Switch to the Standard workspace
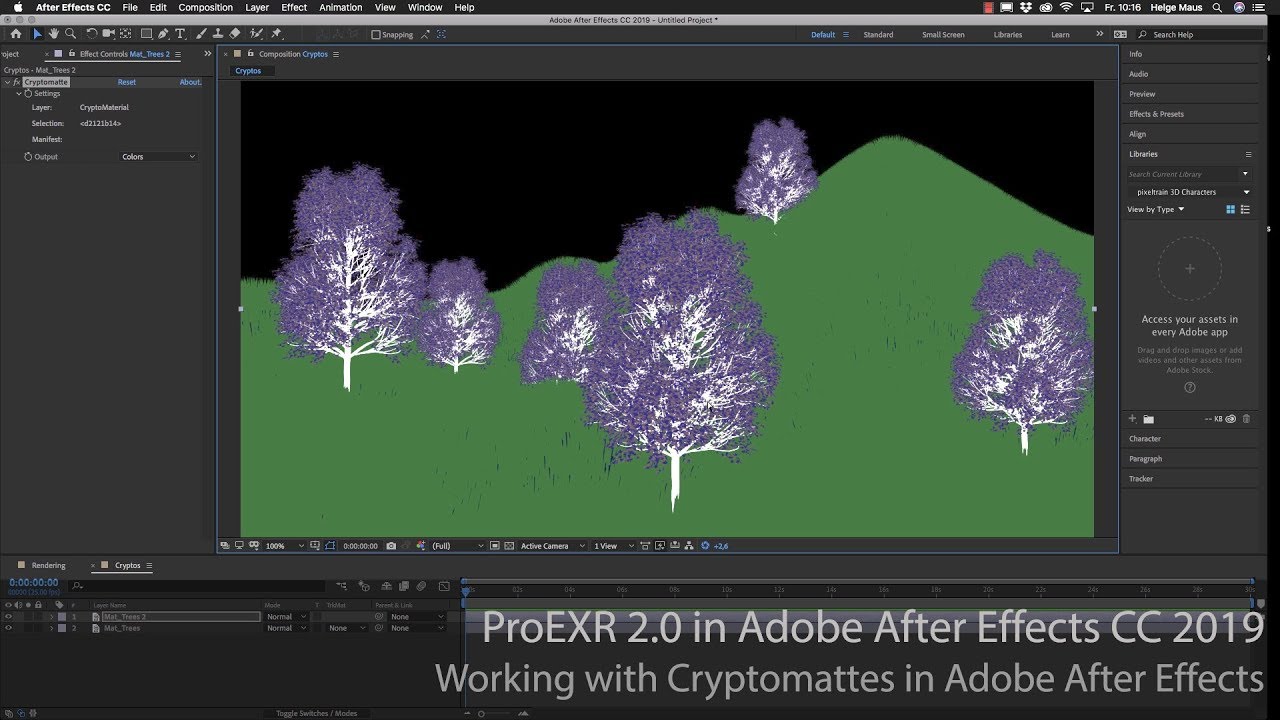 coord(878,34)
